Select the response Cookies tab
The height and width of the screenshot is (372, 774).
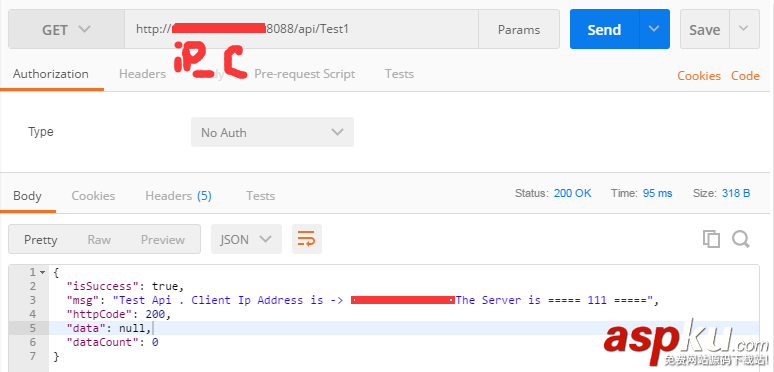click(x=93, y=196)
